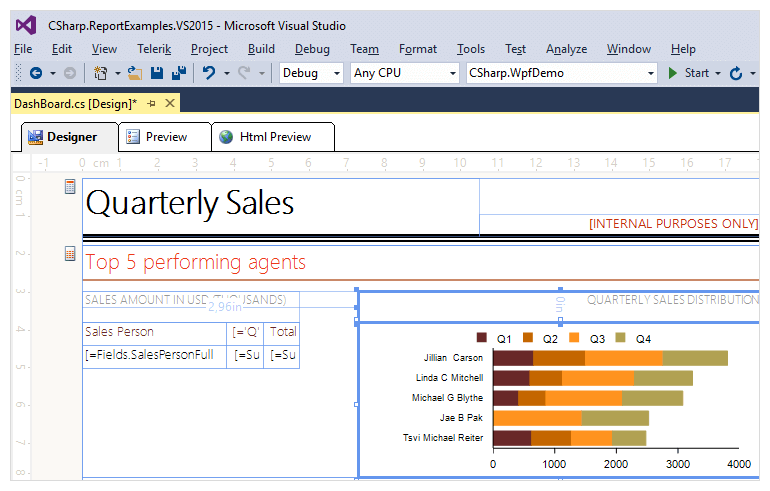Open the Build menu
The image size is (770, 491).
261,49
